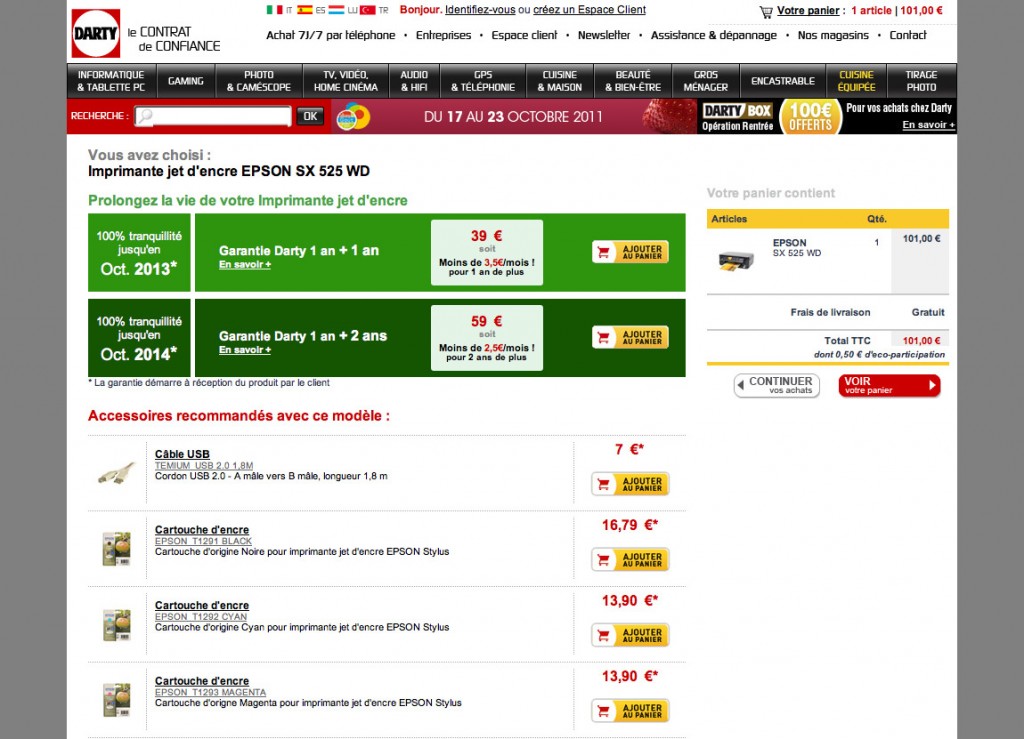The height and width of the screenshot is (739, 1024).
Task: Open the Audio & Hifi category
Action: [414, 81]
